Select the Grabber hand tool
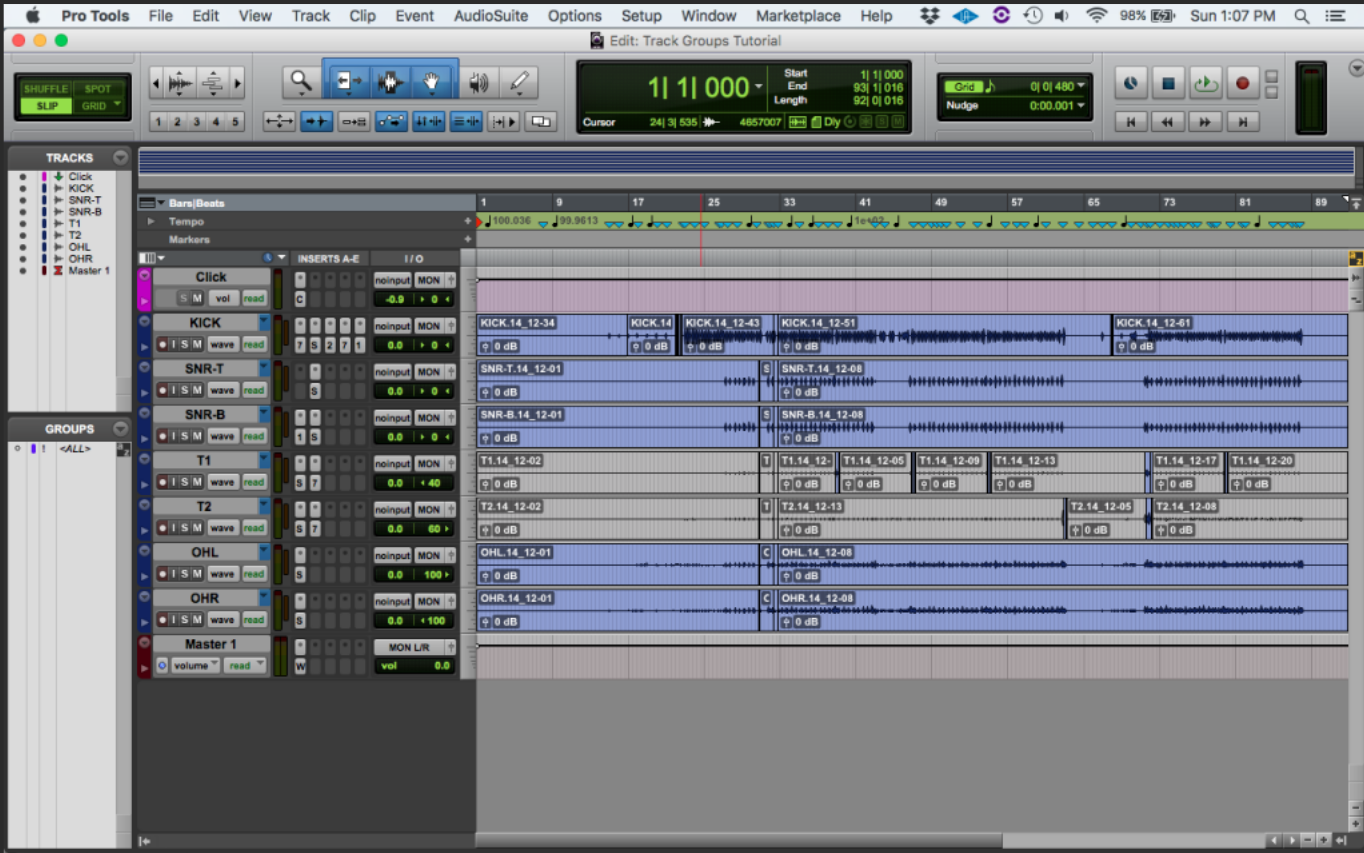This screenshot has width=1364, height=853. [x=432, y=82]
